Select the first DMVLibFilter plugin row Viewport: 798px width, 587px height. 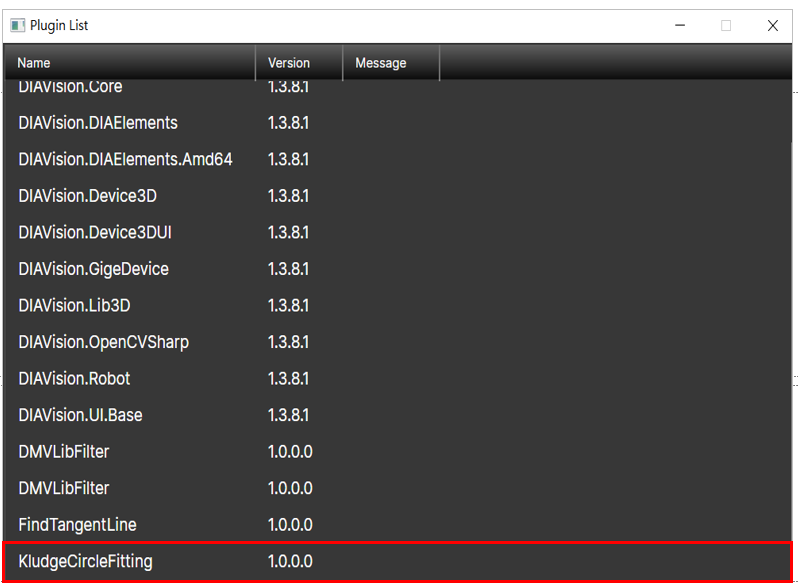click(64, 452)
